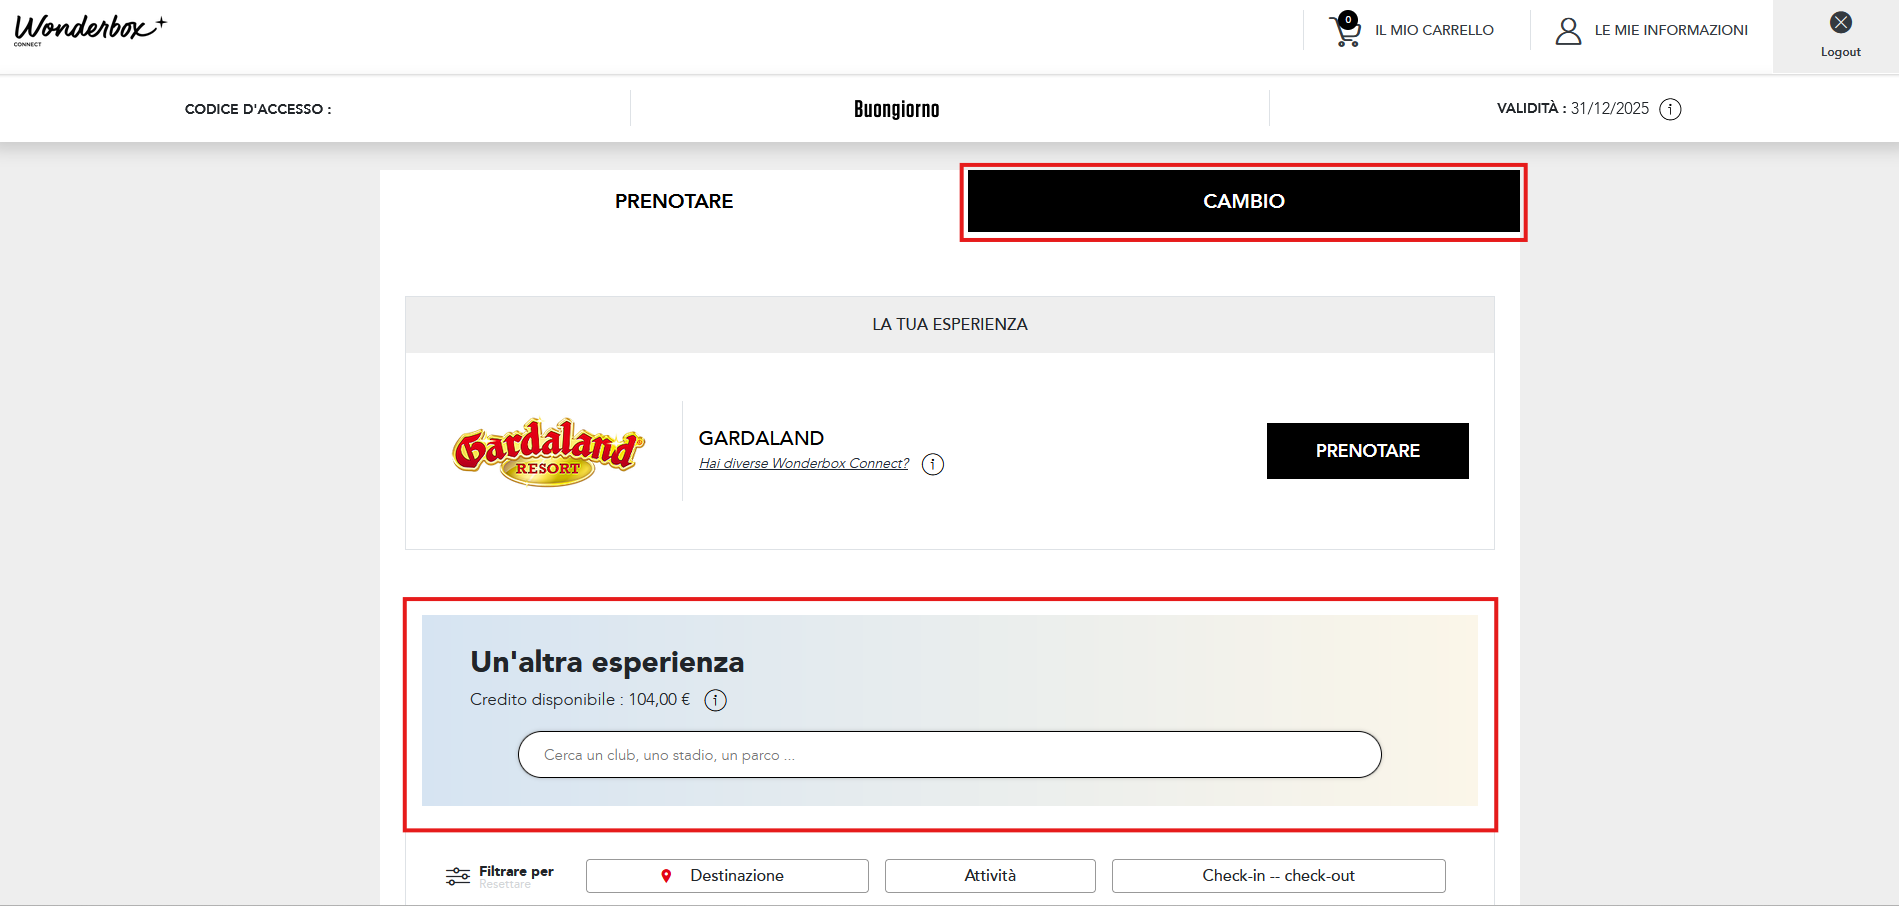Book Gardaland with PRENOTARE button
Viewport: 1899px width, 906px height.
pyautogui.click(x=1367, y=451)
